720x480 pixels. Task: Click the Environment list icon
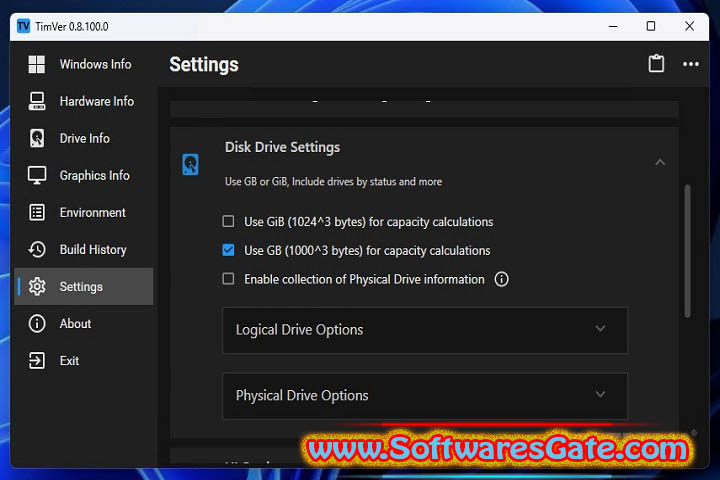pos(37,213)
